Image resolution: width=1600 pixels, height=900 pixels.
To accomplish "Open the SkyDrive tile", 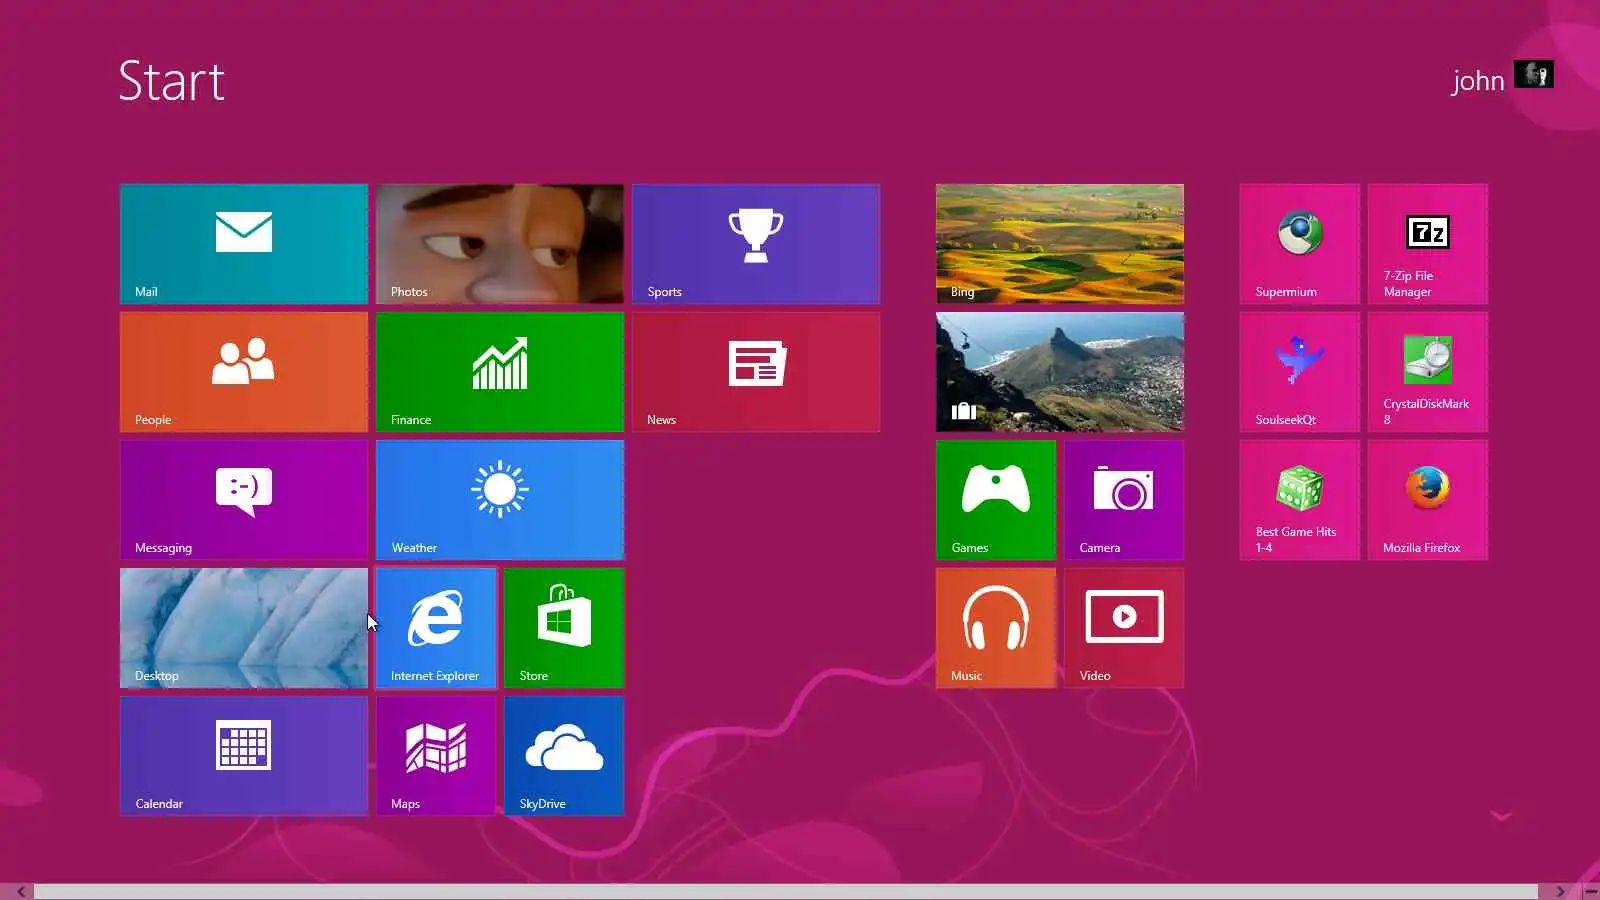I will [564, 756].
